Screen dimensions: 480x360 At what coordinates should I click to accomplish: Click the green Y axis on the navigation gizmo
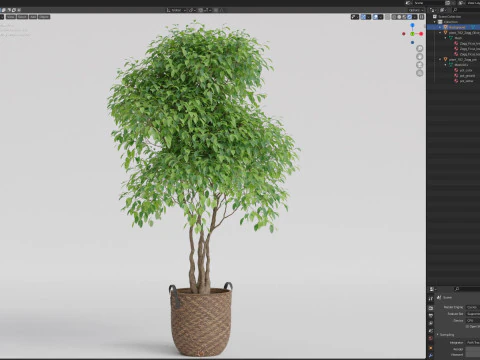(x=412, y=34)
